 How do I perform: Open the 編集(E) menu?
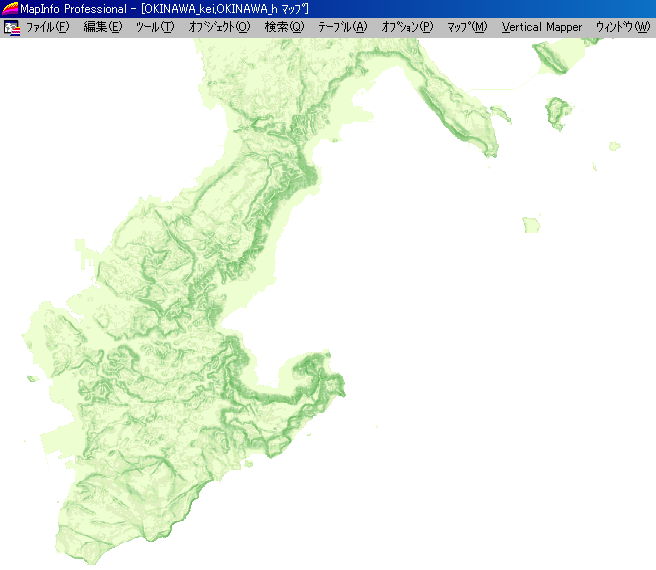[103, 27]
